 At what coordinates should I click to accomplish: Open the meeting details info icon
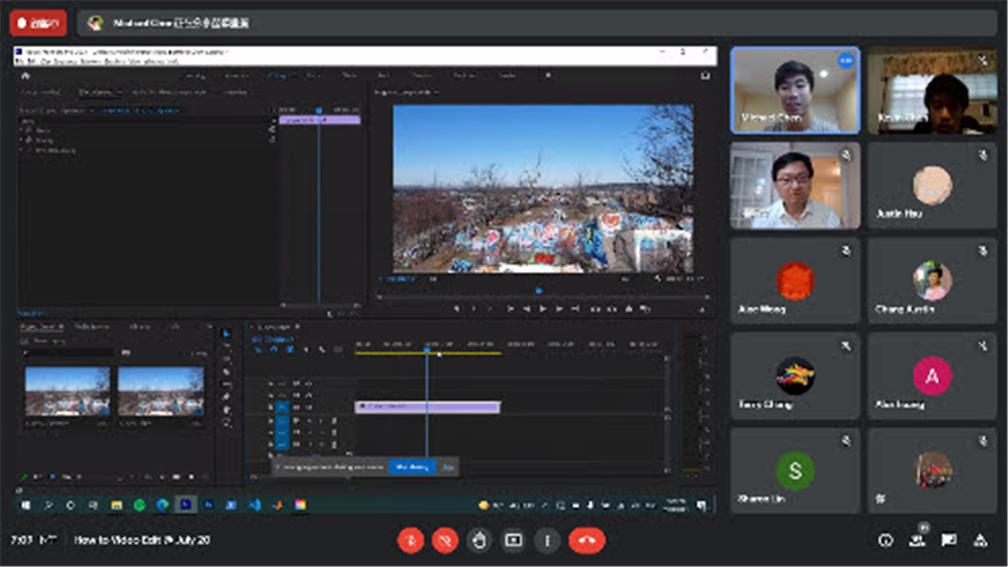coord(885,540)
